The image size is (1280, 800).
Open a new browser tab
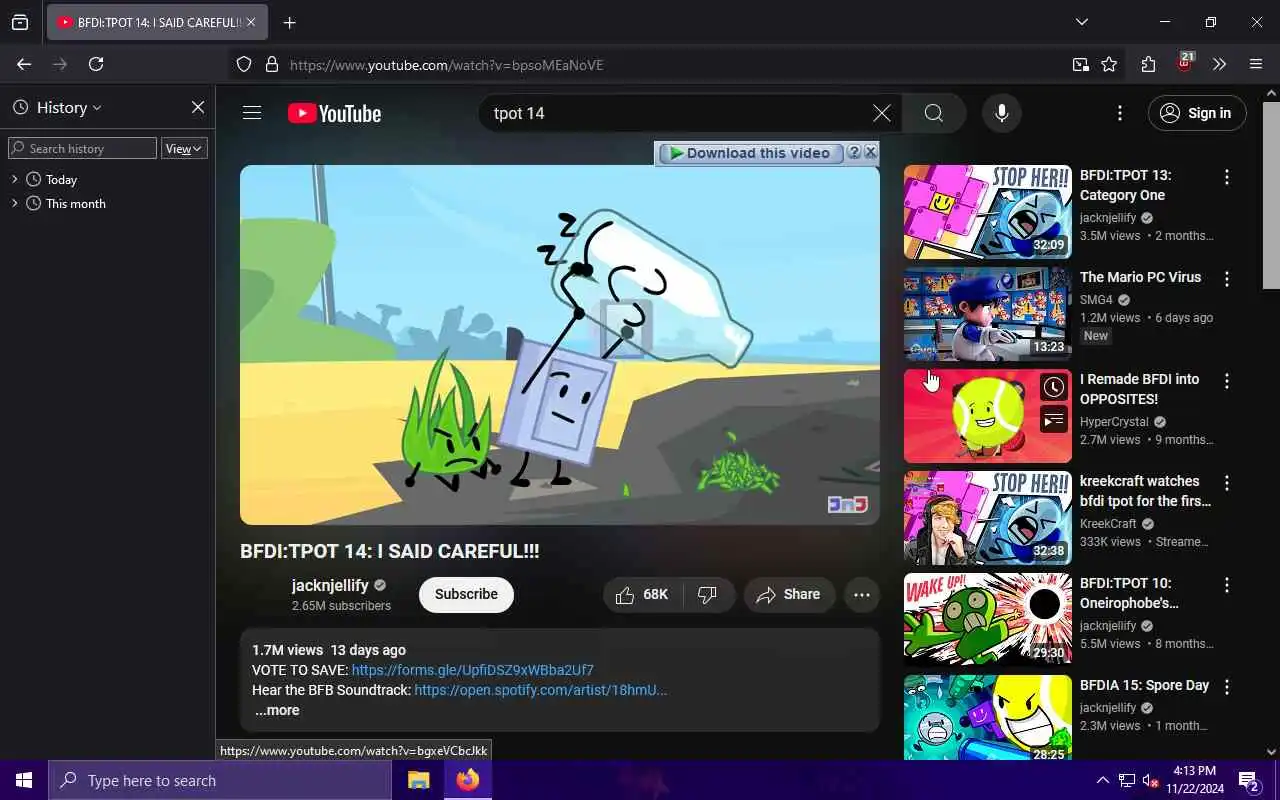click(290, 22)
